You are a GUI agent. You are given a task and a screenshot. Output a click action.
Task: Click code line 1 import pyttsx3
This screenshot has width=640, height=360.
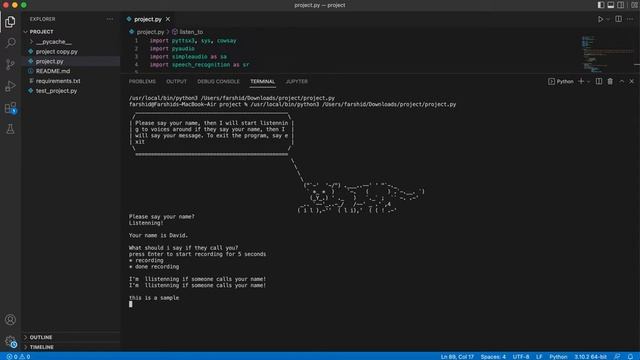pos(193,41)
